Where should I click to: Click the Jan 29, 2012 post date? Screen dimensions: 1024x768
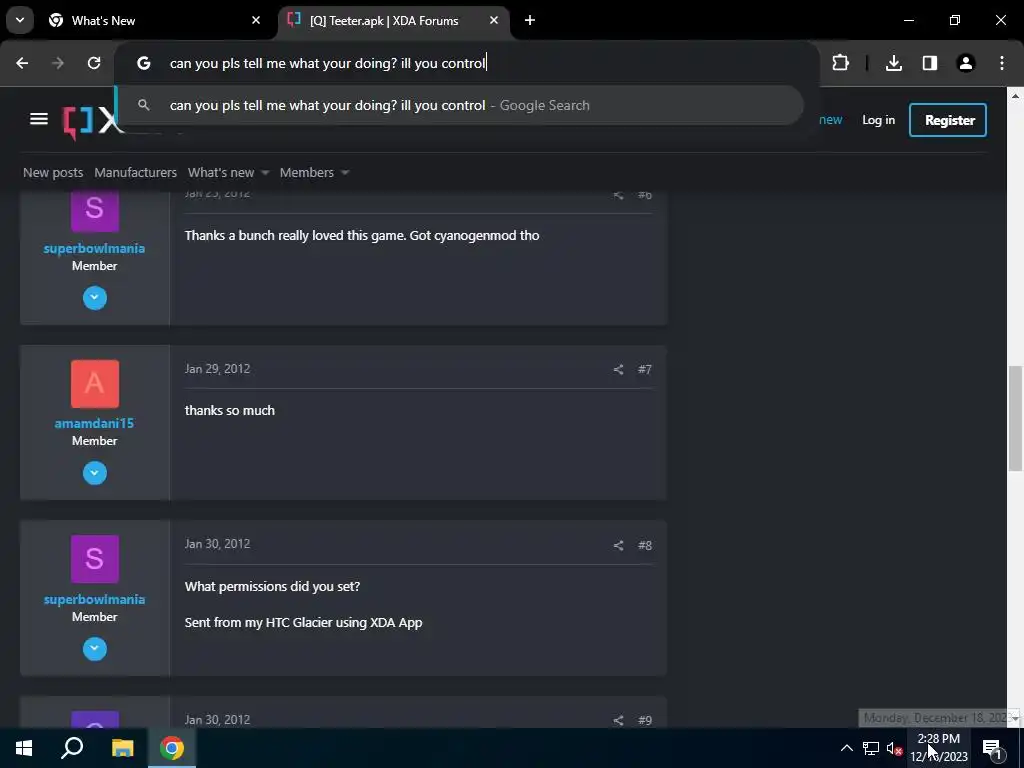217,368
